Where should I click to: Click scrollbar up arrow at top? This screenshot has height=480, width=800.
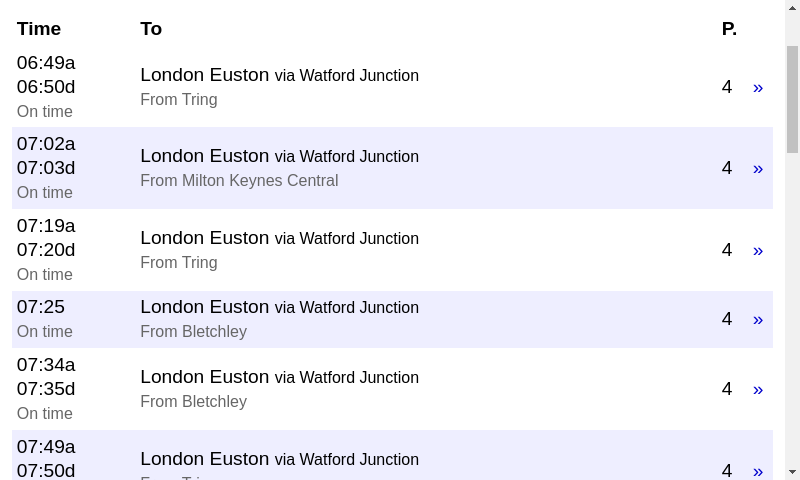coord(792,6)
